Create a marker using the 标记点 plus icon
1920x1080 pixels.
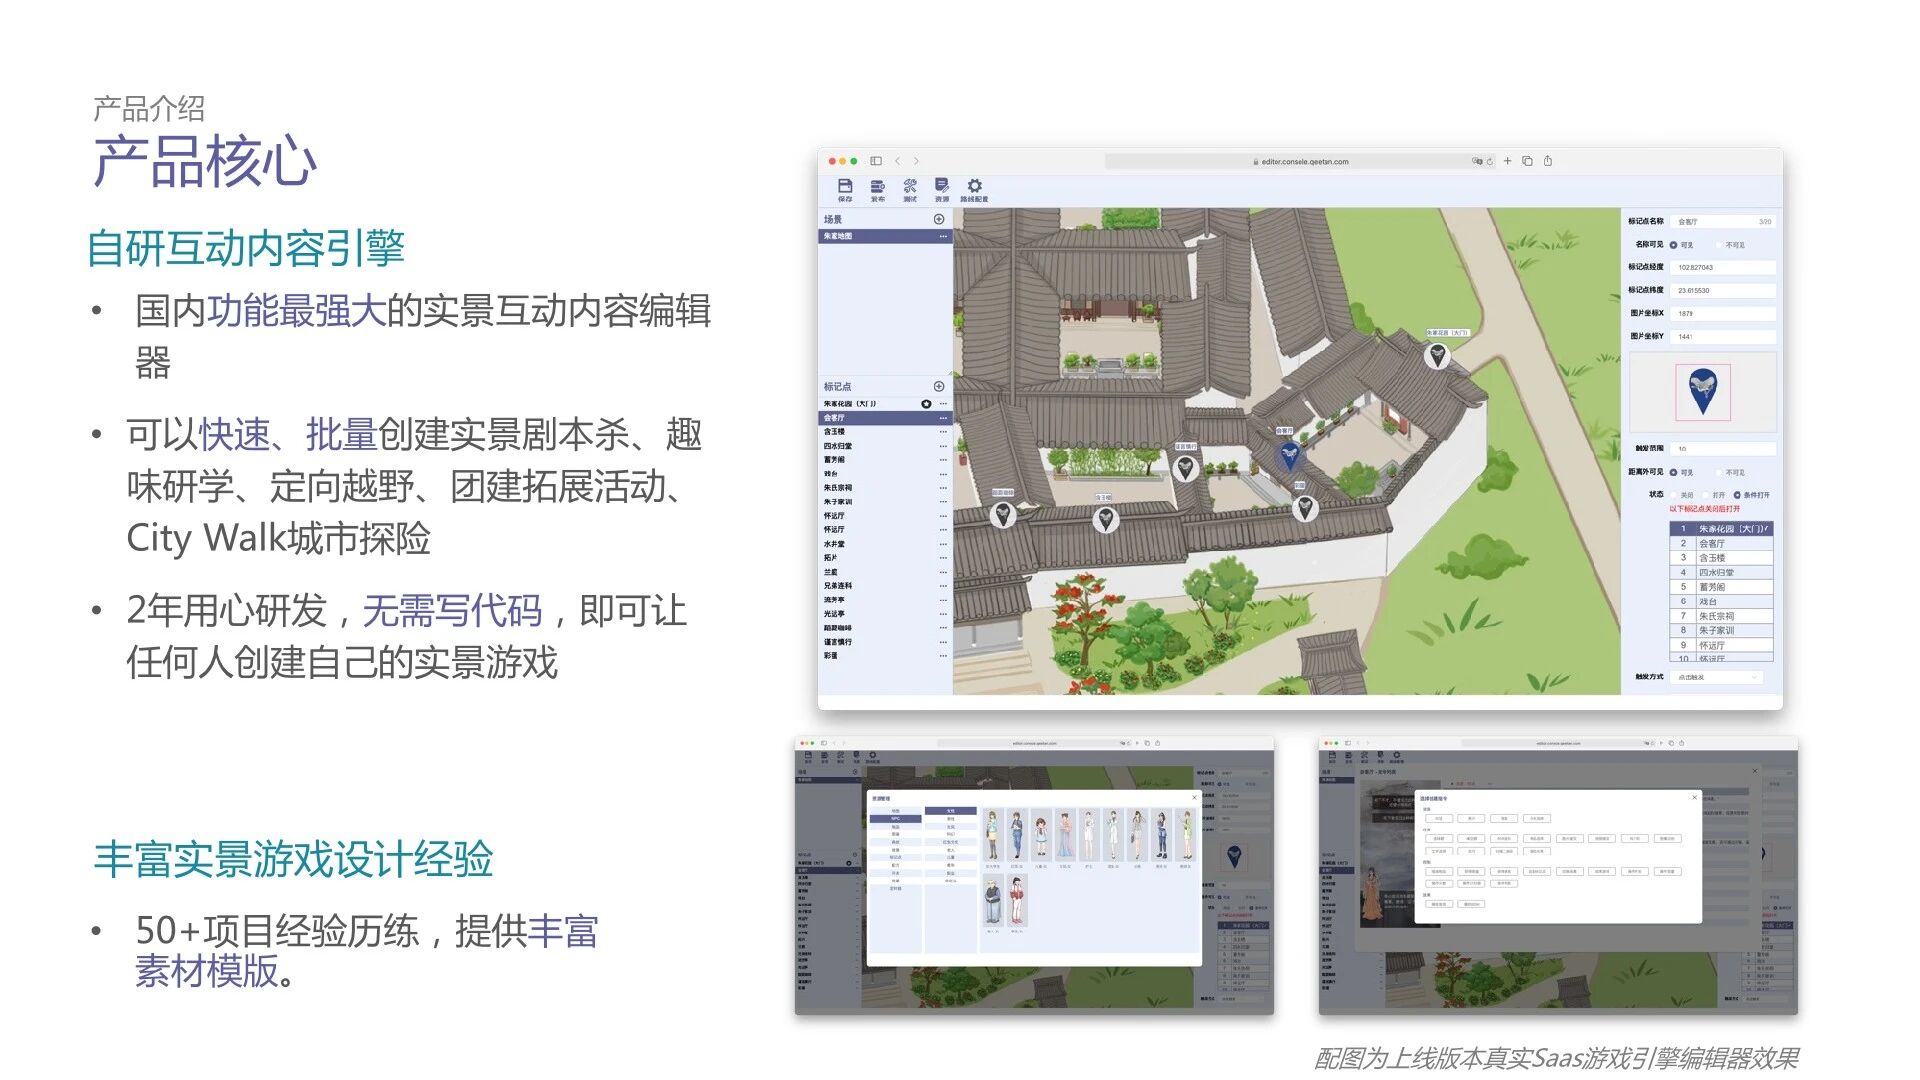tap(939, 386)
